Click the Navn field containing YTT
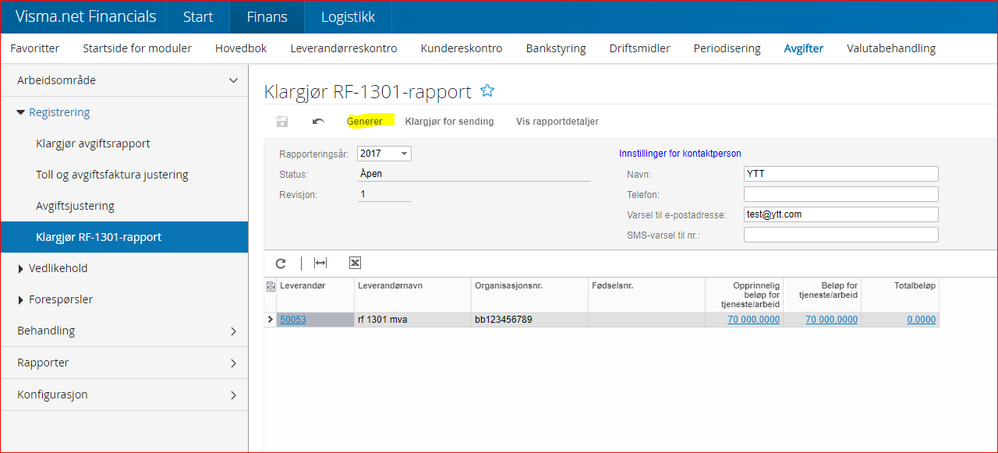998x453 pixels. click(841, 174)
